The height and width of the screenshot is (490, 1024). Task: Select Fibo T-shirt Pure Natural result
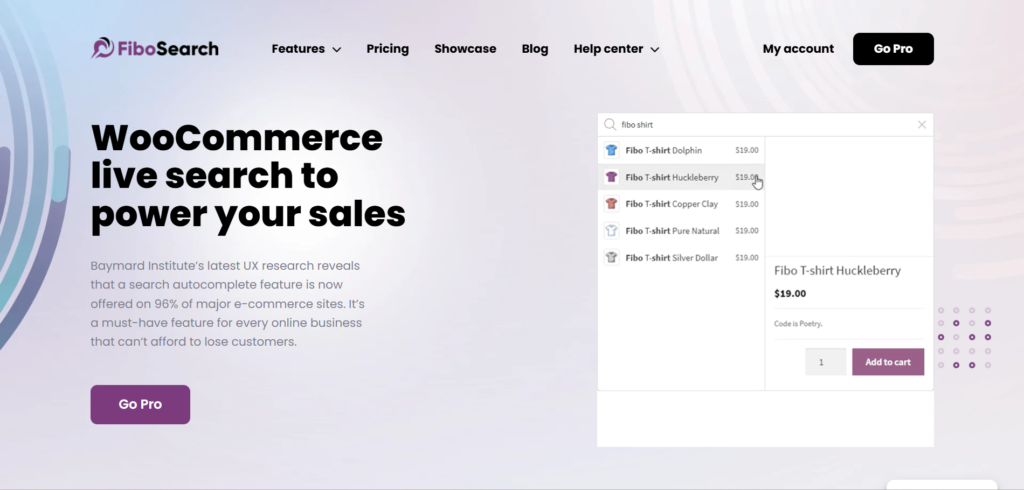pyautogui.click(x=681, y=231)
